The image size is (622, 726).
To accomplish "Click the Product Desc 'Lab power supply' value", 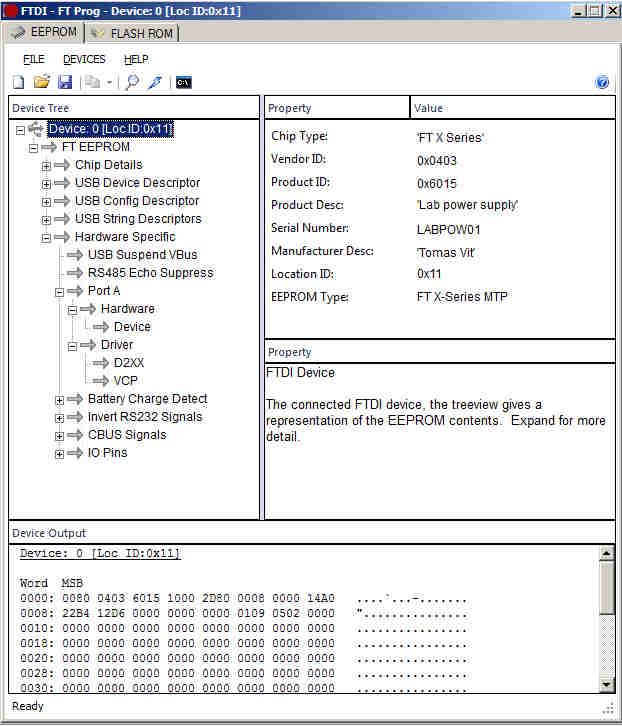I will click(467, 205).
